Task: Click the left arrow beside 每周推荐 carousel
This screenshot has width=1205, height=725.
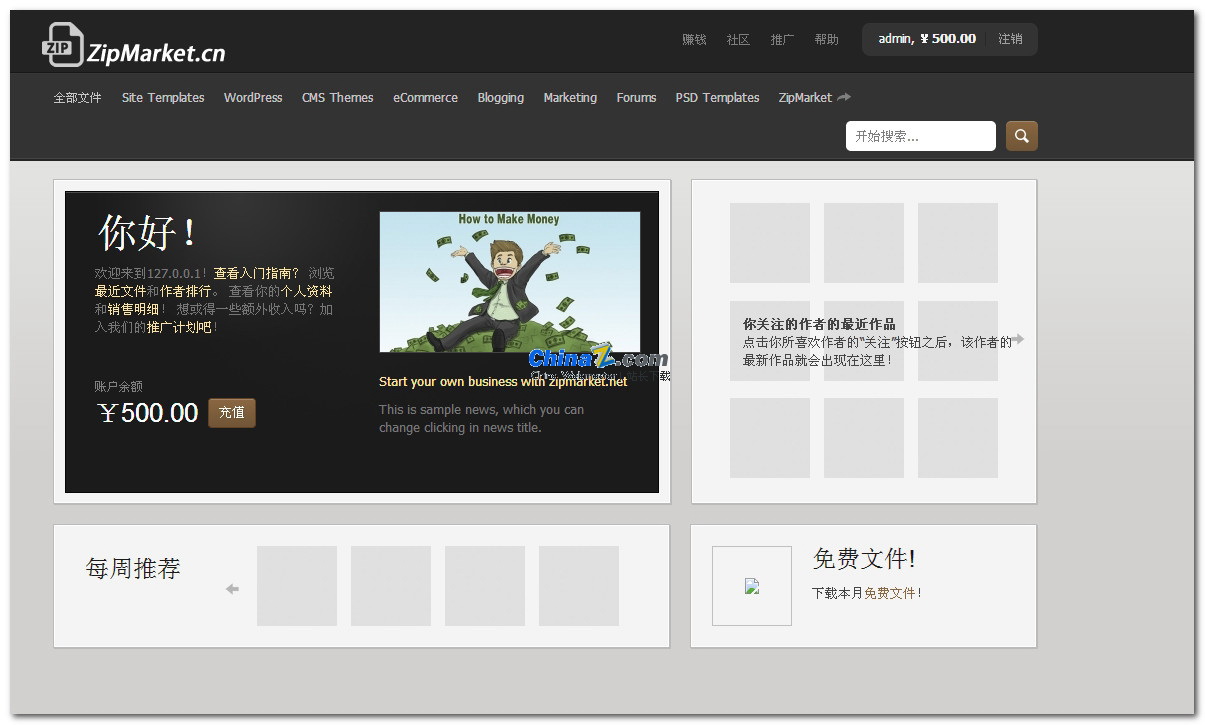Action: pyautogui.click(x=231, y=589)
